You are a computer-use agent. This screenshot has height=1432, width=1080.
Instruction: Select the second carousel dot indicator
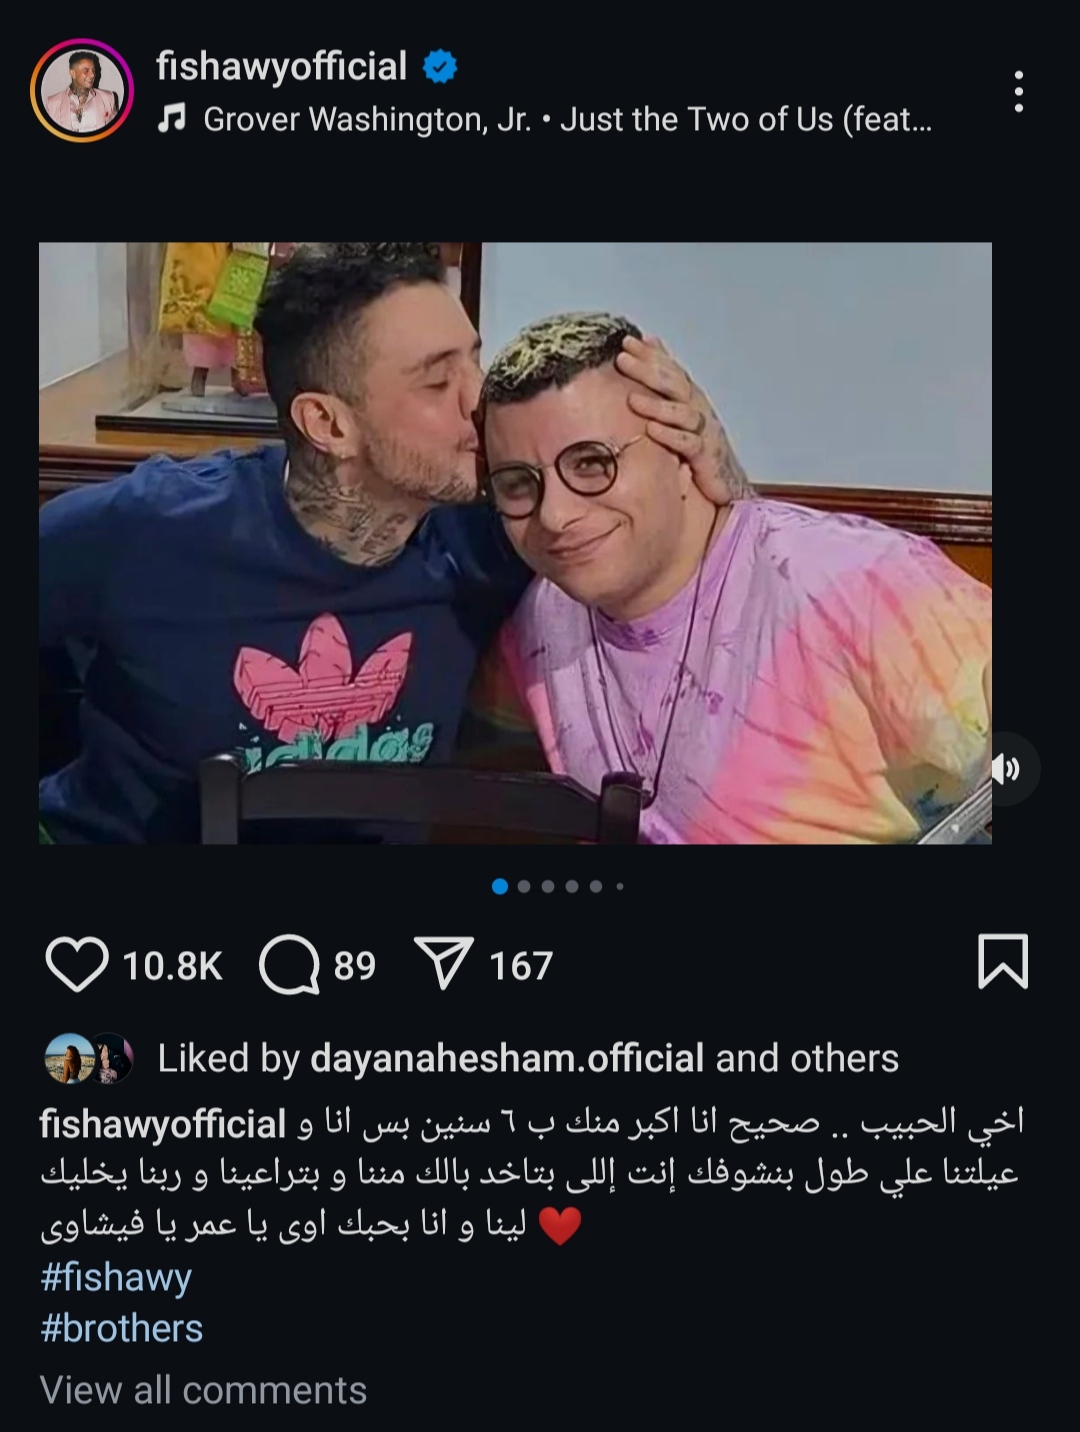tap(524, 886)
